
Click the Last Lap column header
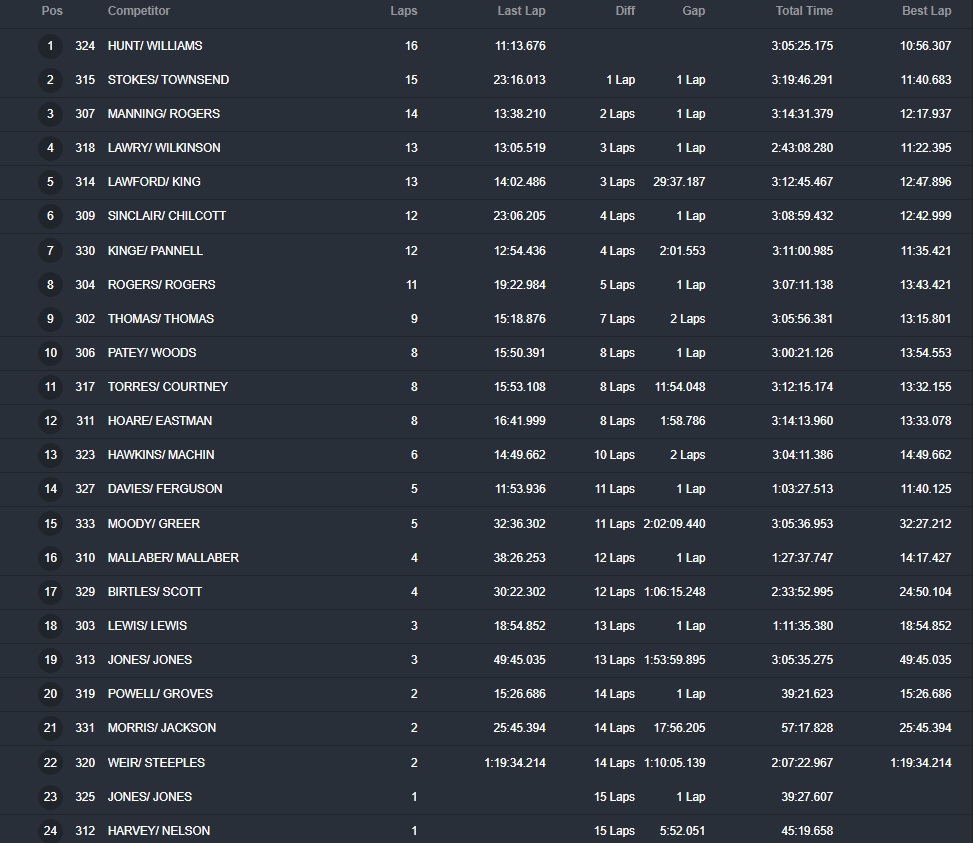click(521, 11)
